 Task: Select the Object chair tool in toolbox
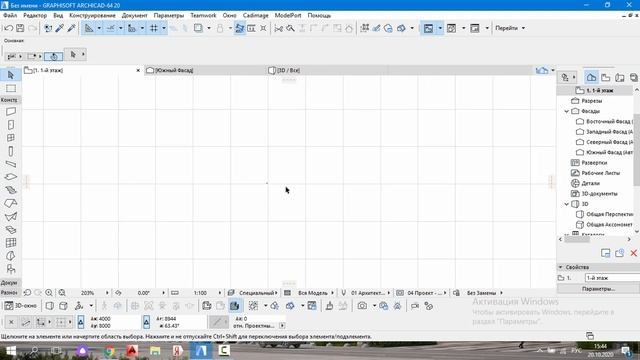coord(11,269)
